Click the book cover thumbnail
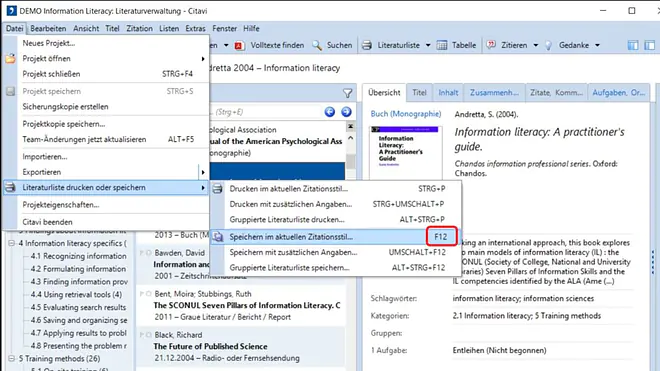 [x=406, y=152]
